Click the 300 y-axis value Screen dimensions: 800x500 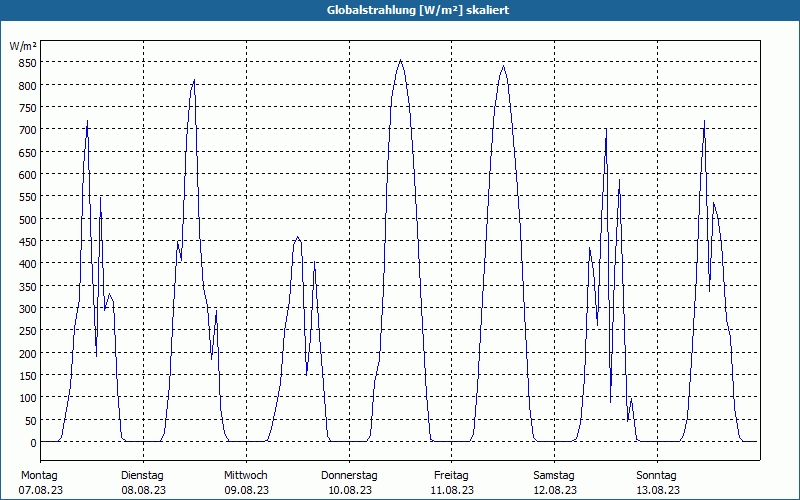pyautogui.click(x=27, y=309)
